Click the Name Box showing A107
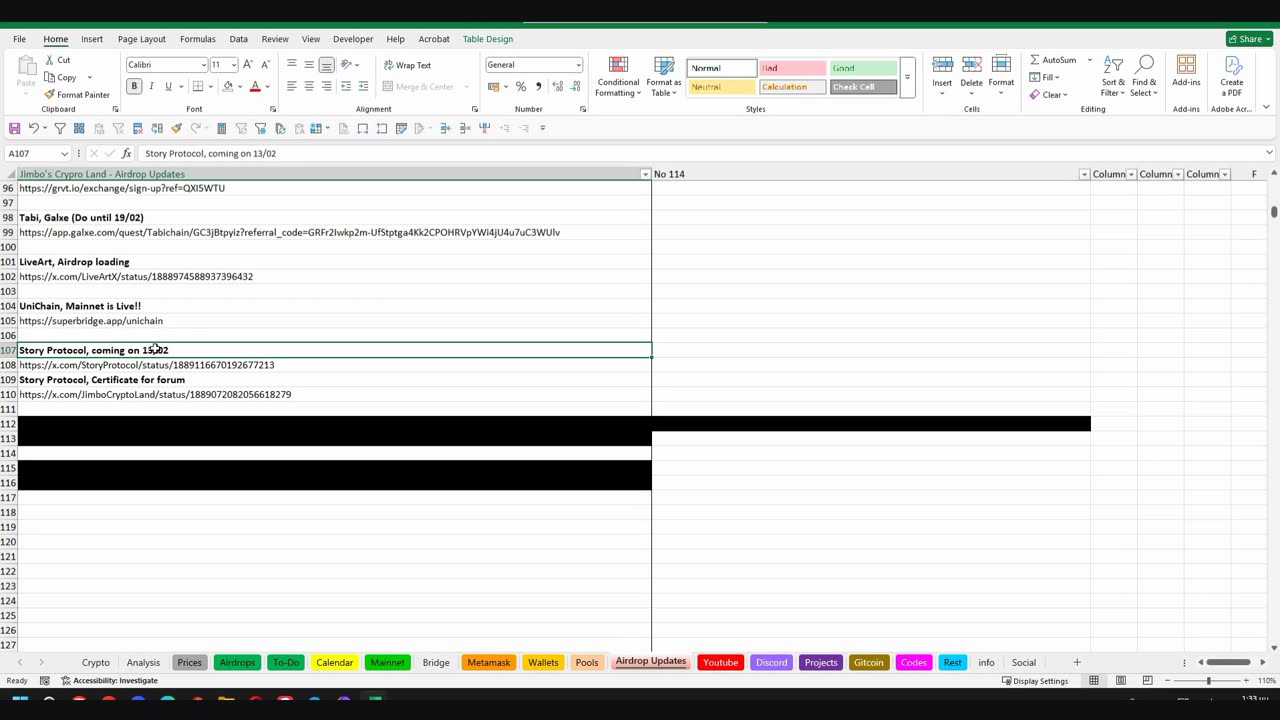This screenshot has height=720, width=1280. [x=35, y=153]
